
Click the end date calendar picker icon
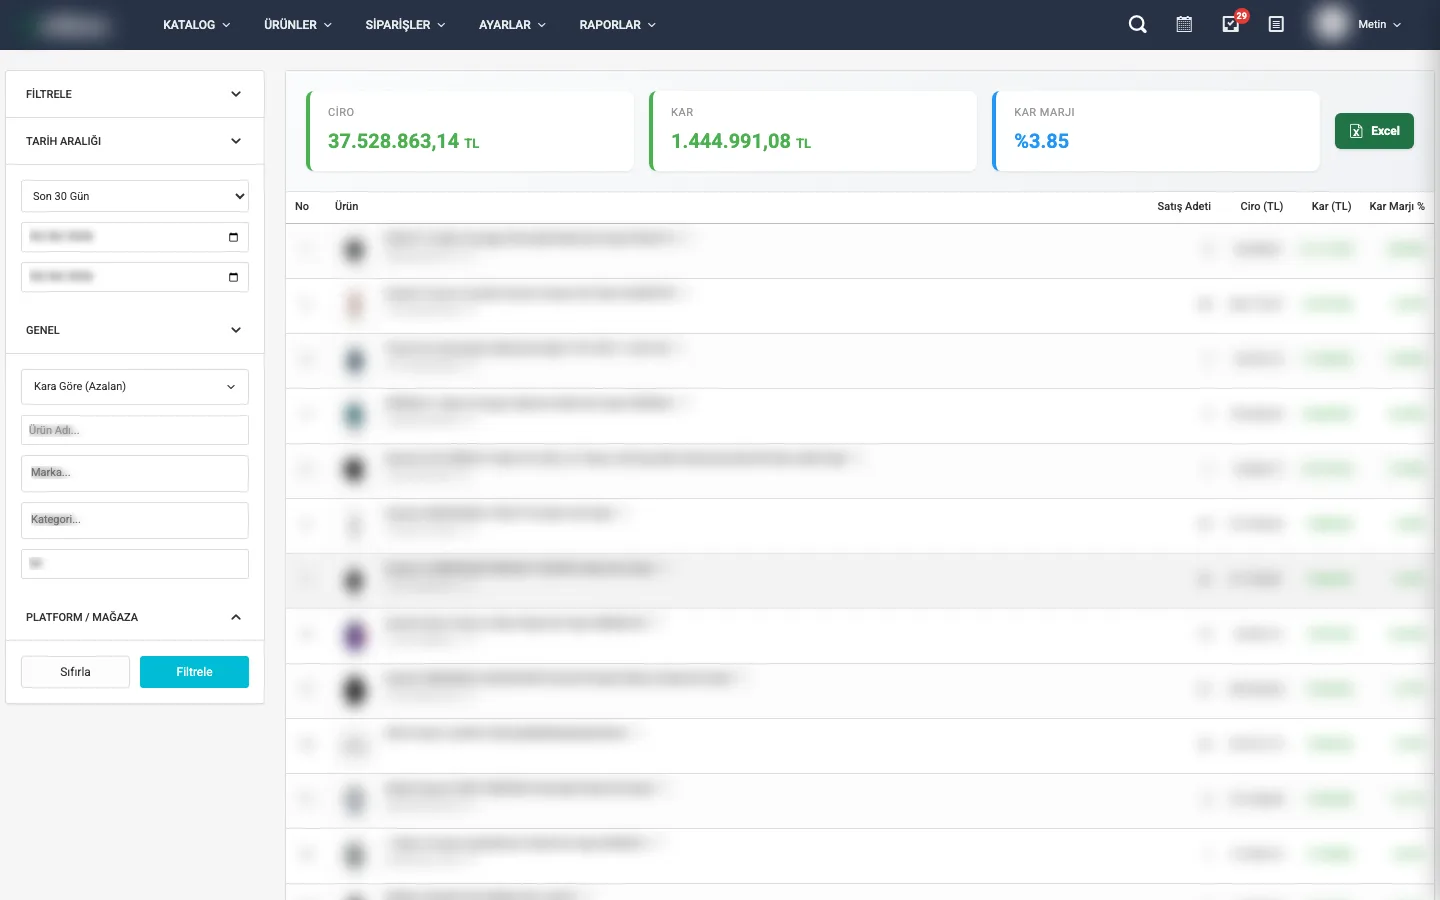[233, 277]
